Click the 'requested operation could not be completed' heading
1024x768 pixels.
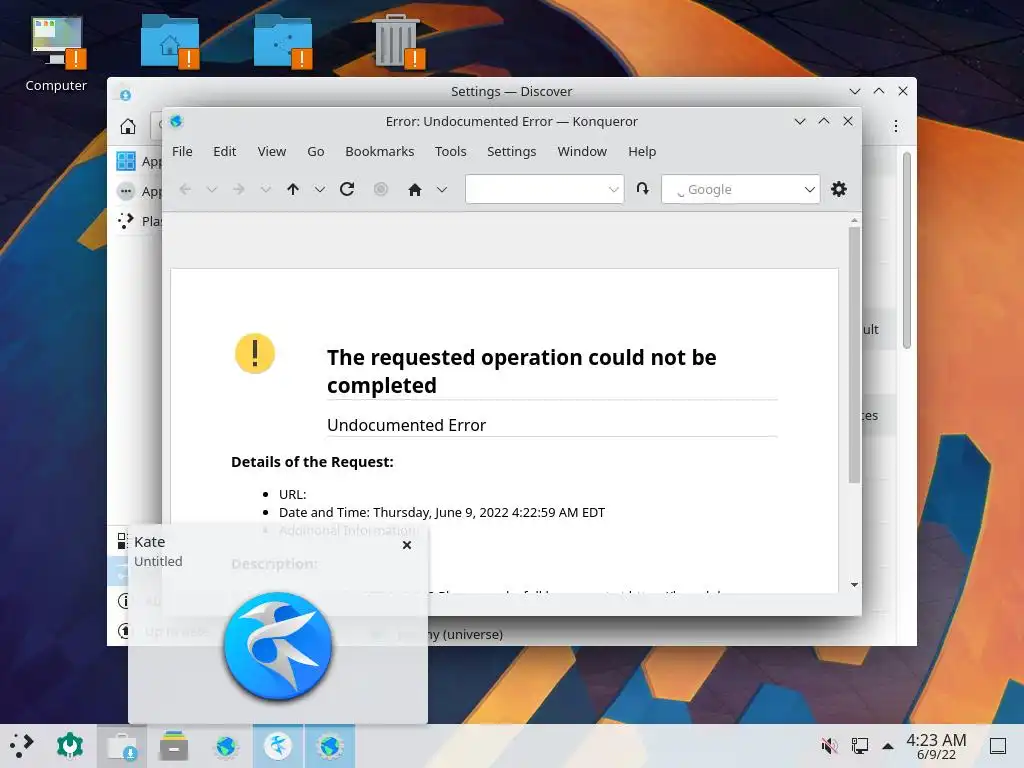point(521,371)
